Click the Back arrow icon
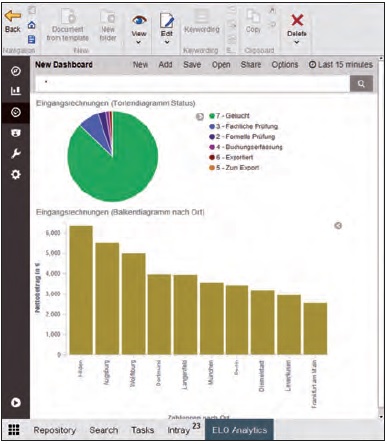This screenshot has height=444, width=387. (x=13, y=16)
